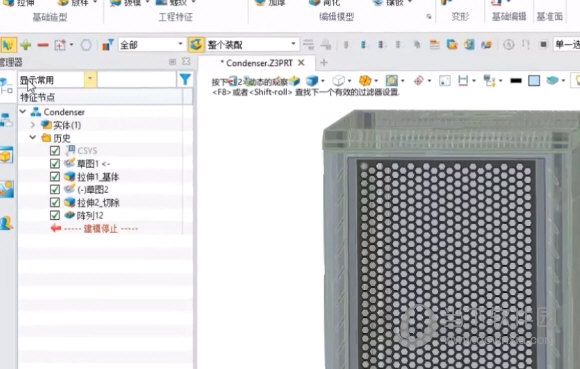This screenshot has width=580, height=369.
Task: Float the manager panel using dock icon
Action: 172,62
